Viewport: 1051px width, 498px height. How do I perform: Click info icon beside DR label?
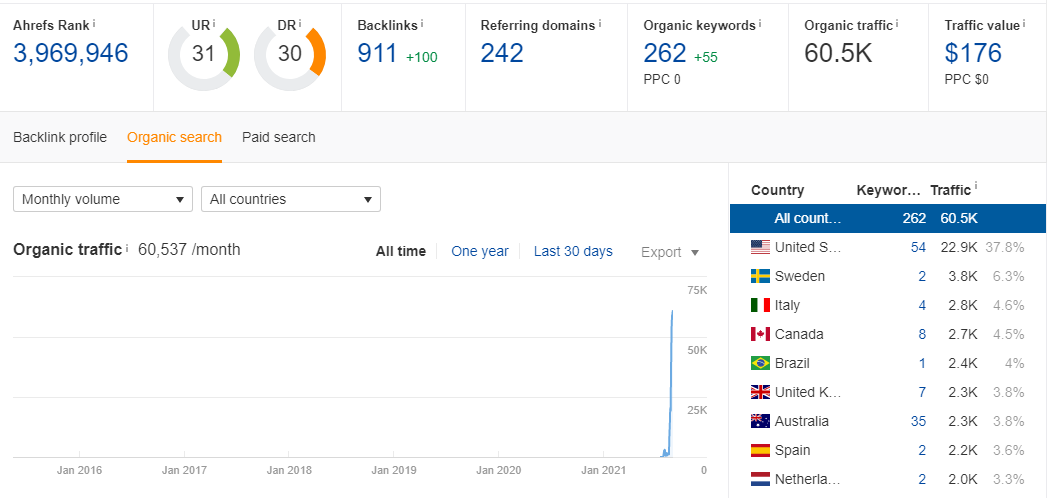coord(301,23)
